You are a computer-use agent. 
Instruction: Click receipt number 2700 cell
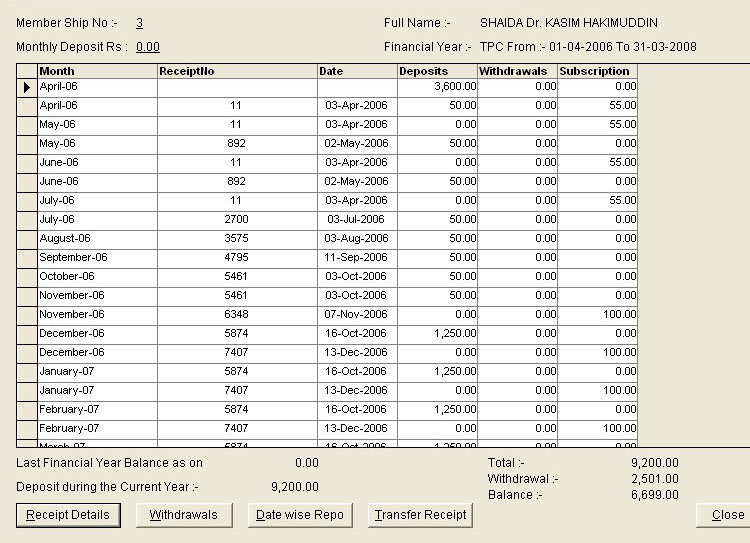tap(237, 219)
